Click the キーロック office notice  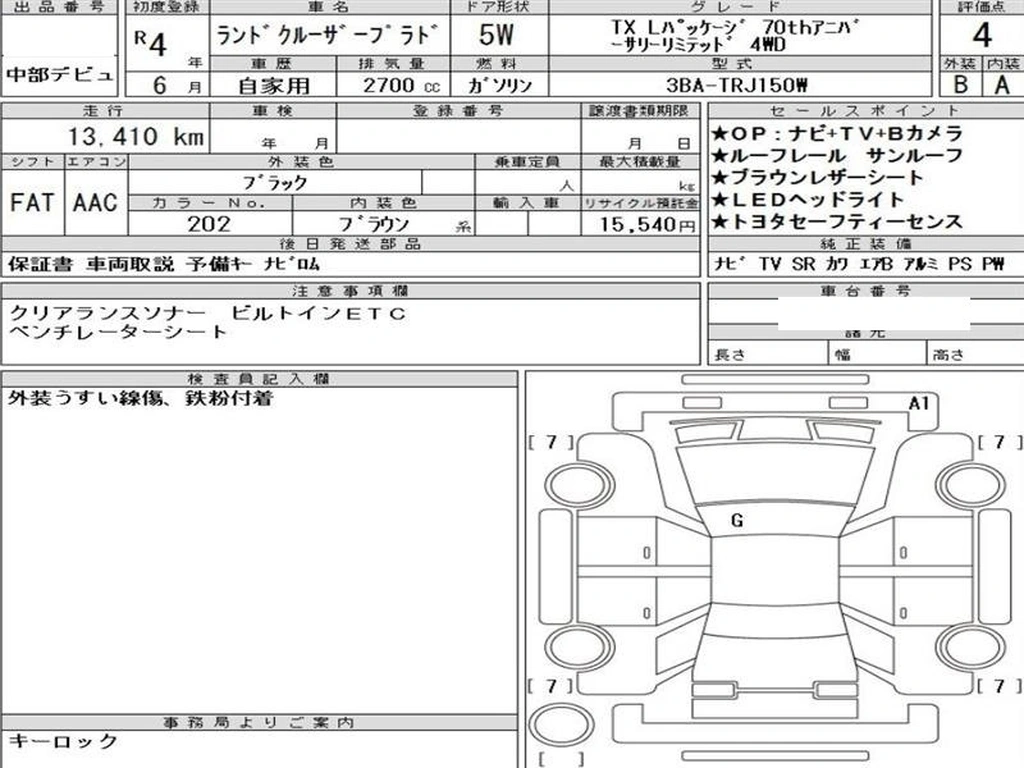point(63,741)
